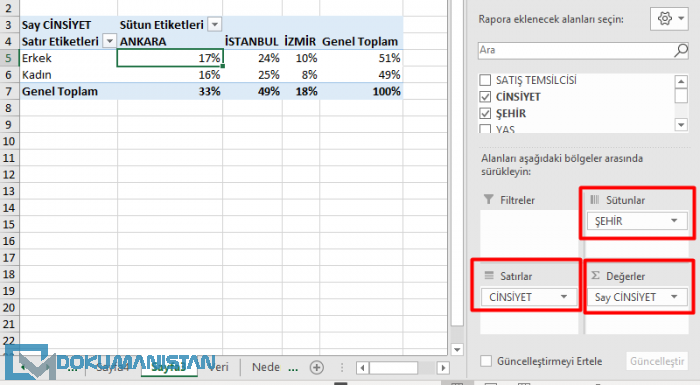
Task: Select the Genel Toplam column header cell
Action: pos(361,42)
